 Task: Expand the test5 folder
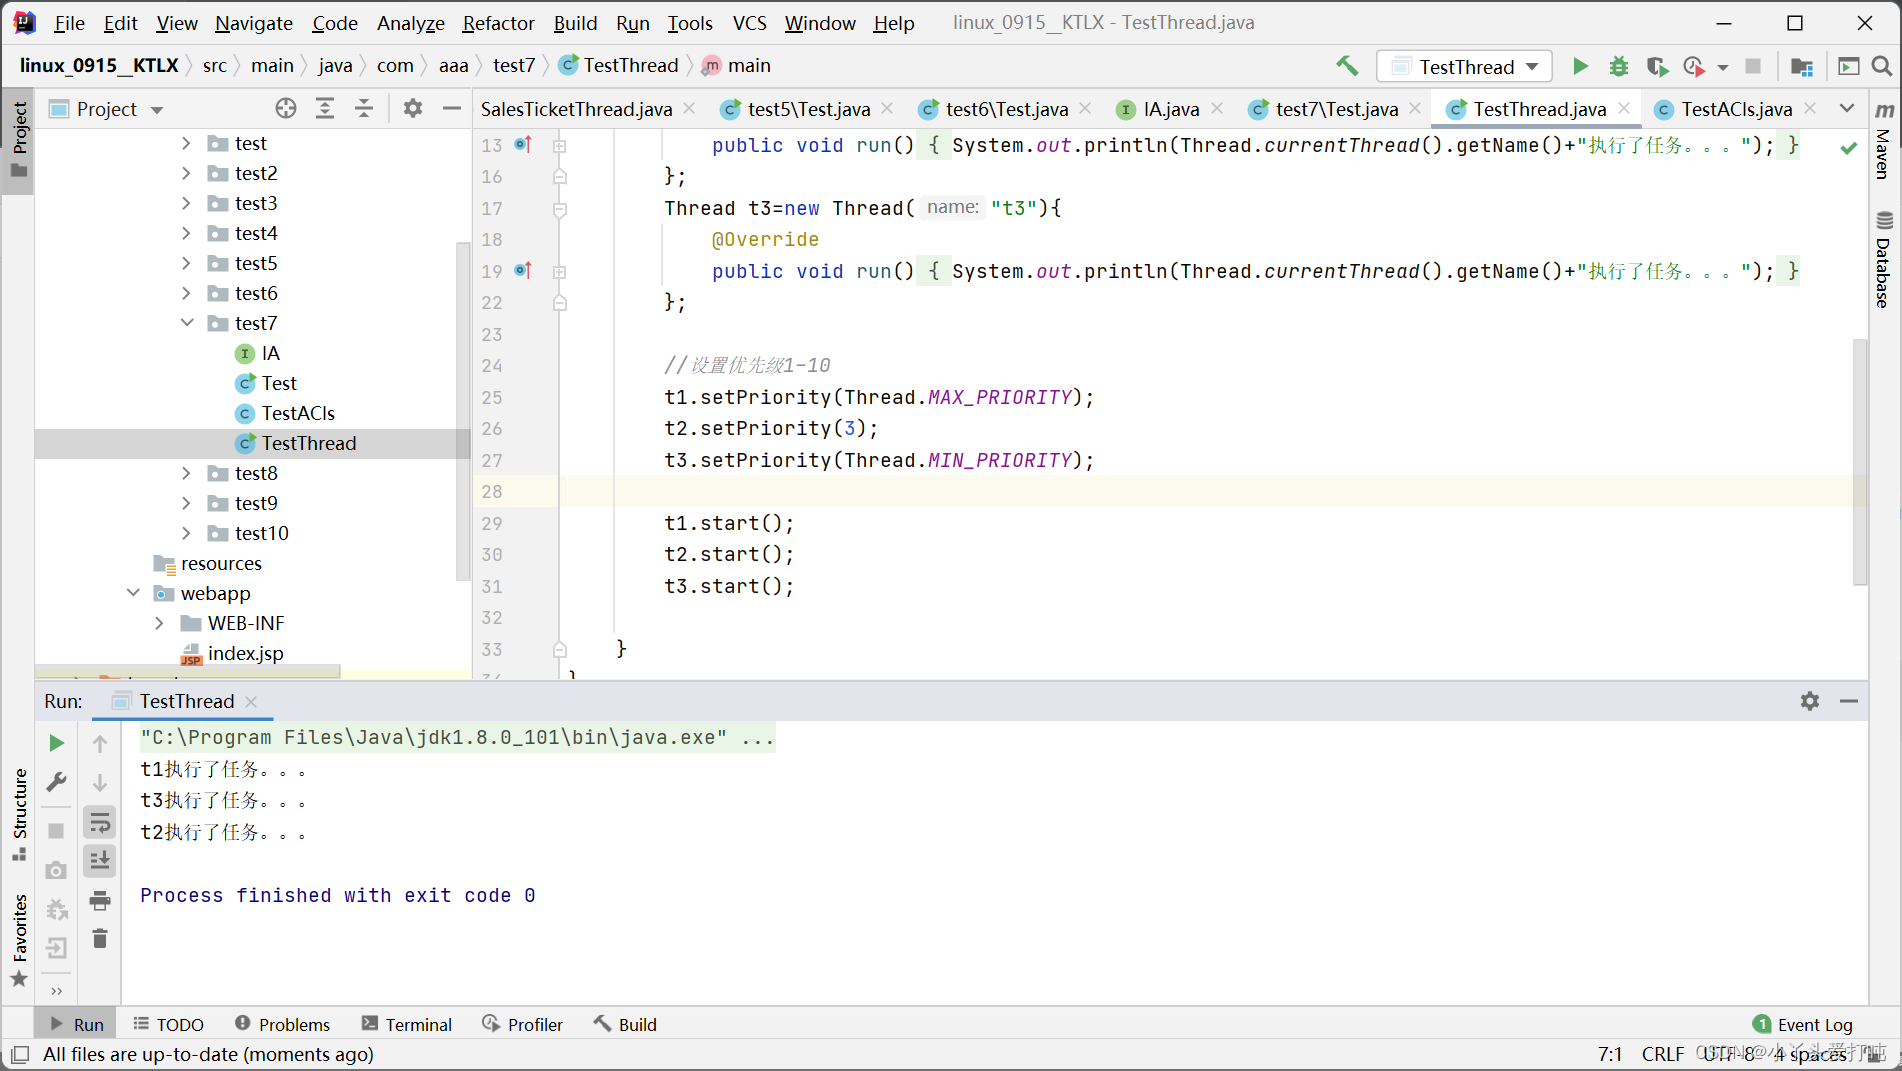click(186, 263)
